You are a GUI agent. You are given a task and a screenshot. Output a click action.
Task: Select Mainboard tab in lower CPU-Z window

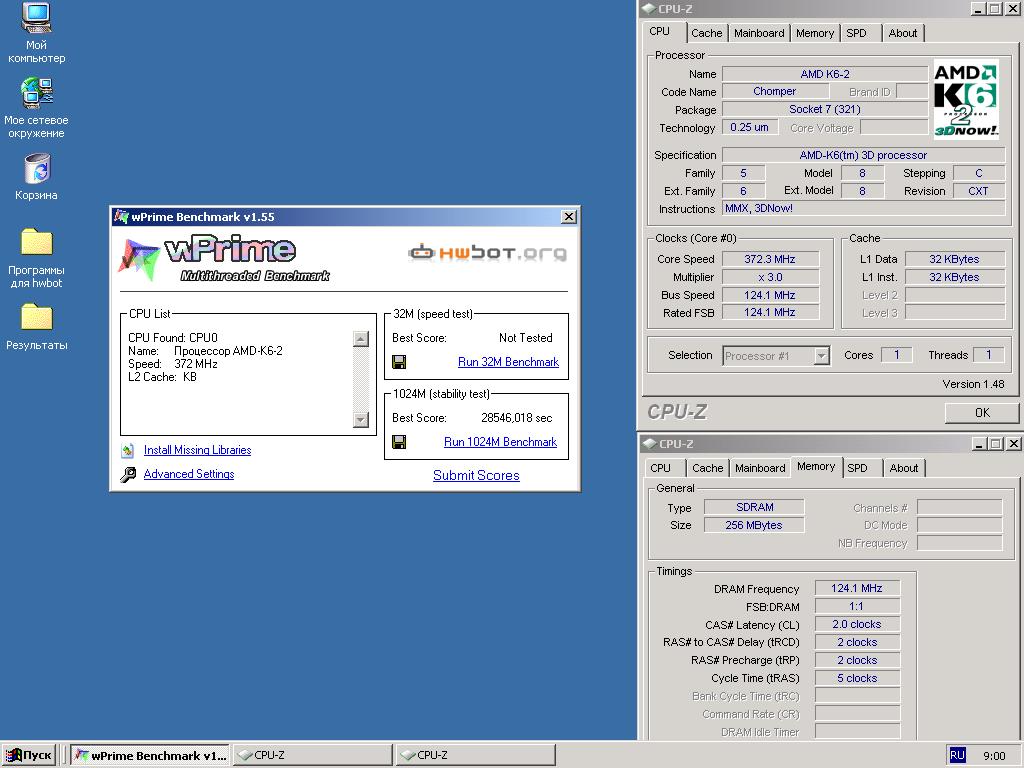pos(760,468)
